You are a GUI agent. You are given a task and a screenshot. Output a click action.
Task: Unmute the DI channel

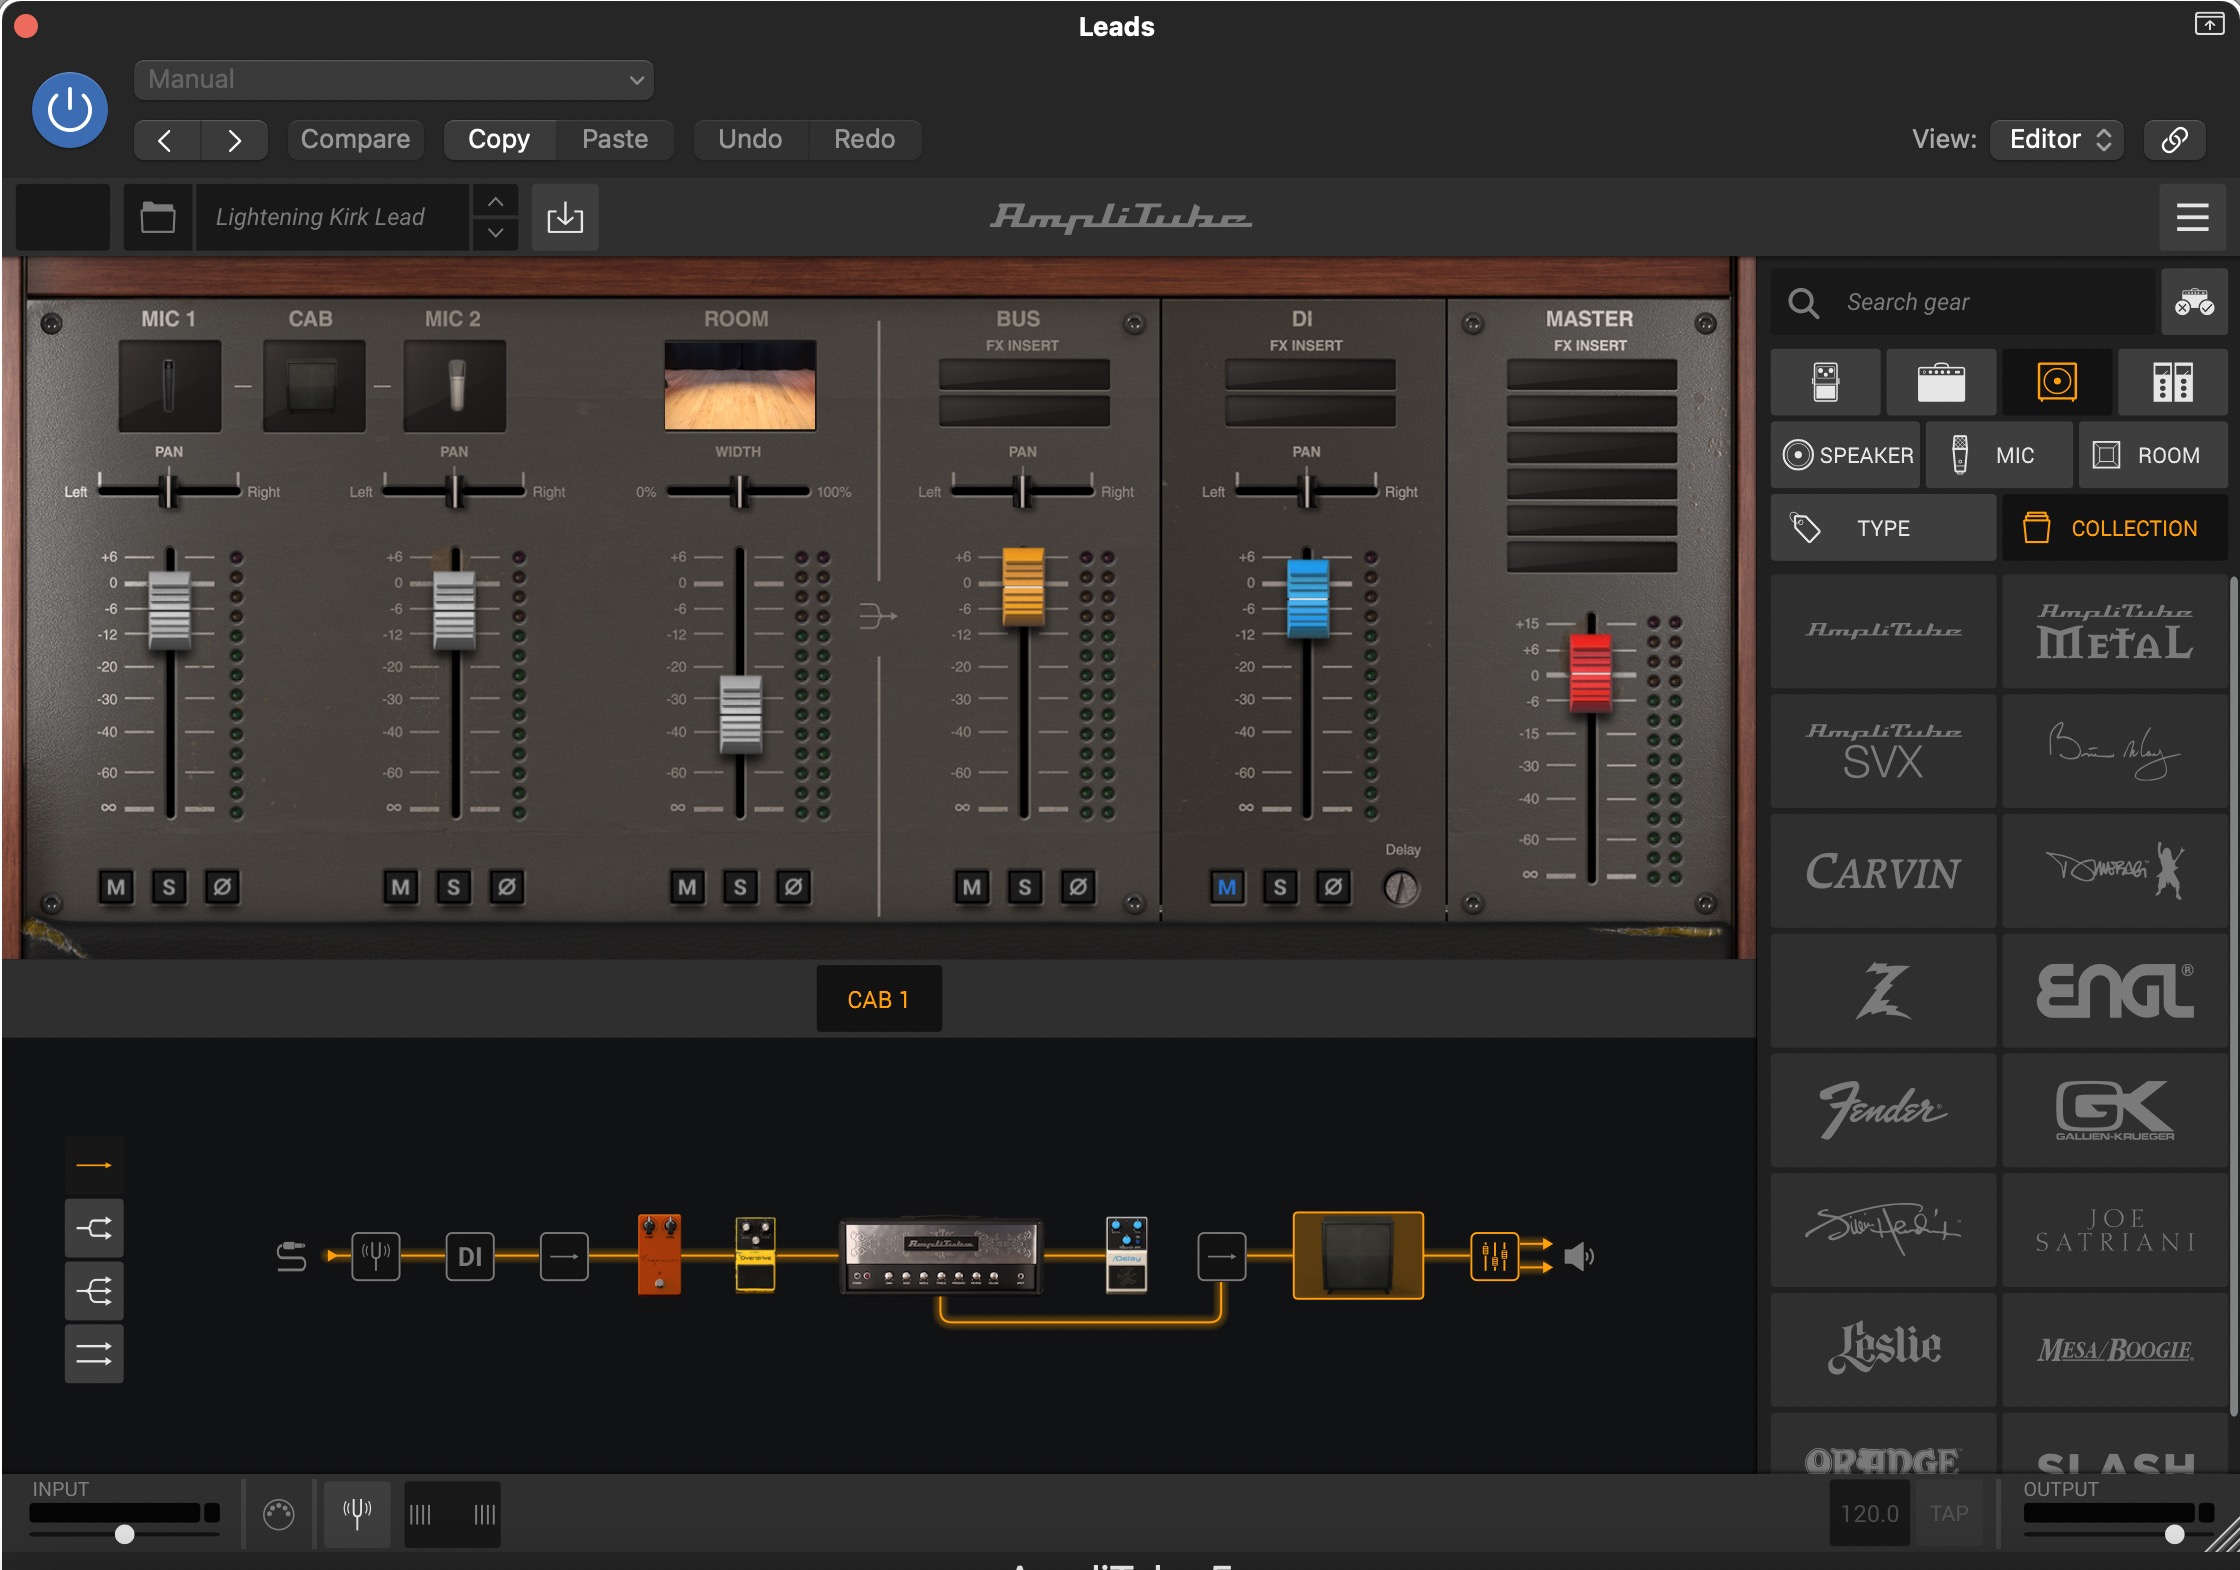click(x=1227, y=887)
